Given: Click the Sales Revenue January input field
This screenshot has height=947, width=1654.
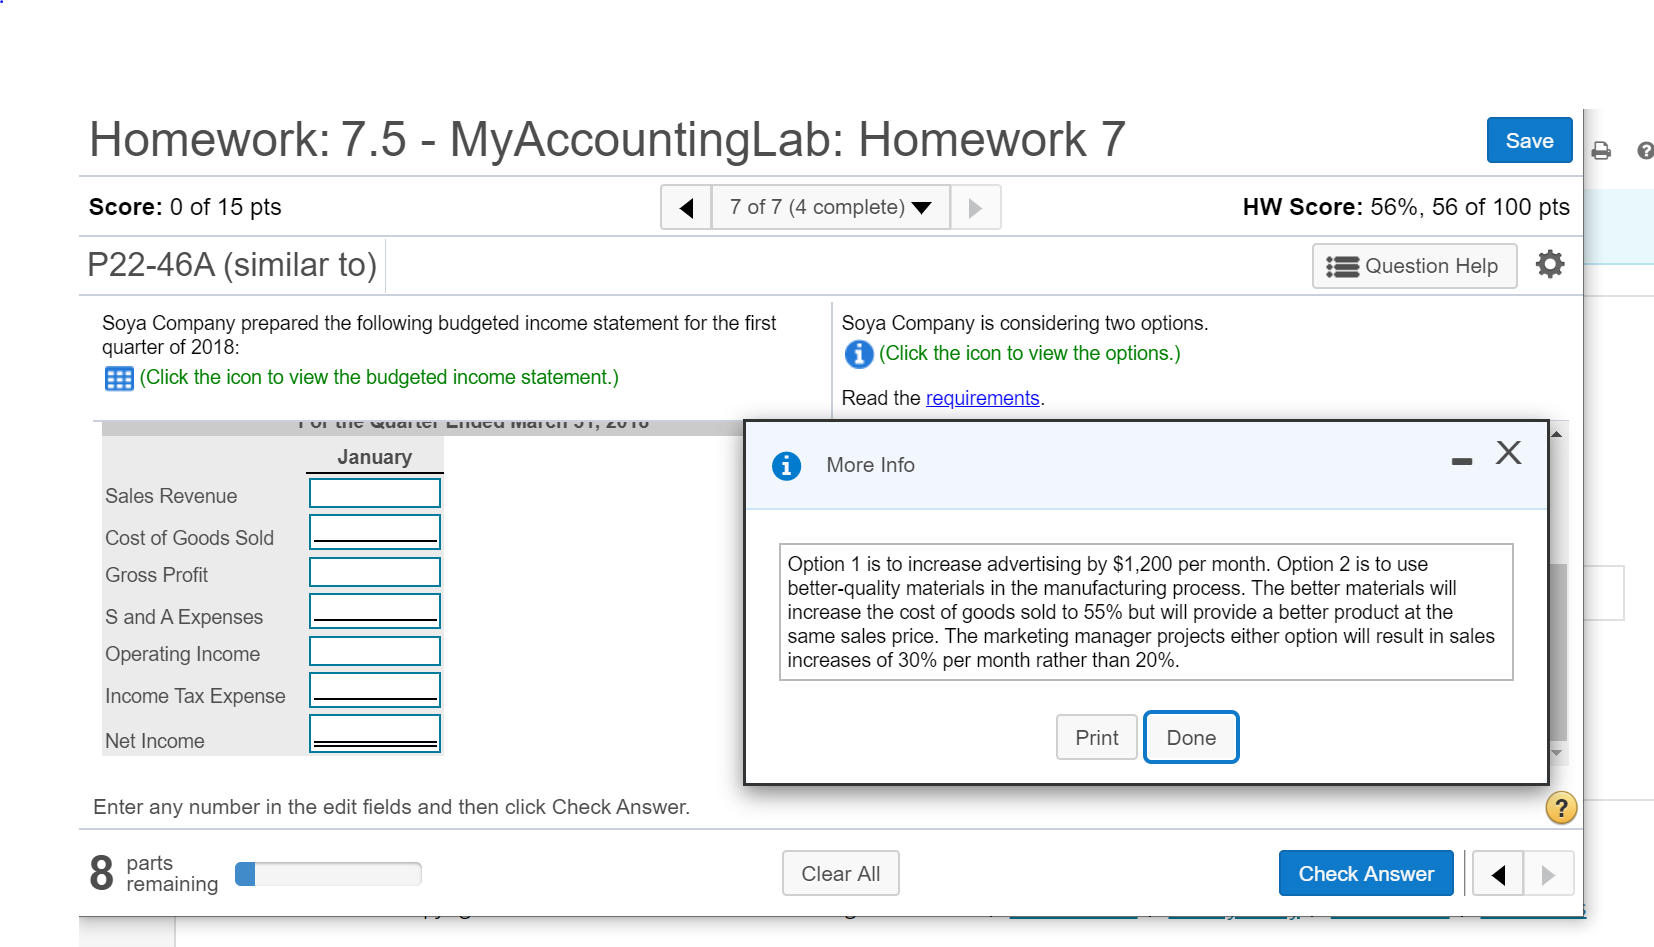Looking at the screenshot, I should point(374,492).
